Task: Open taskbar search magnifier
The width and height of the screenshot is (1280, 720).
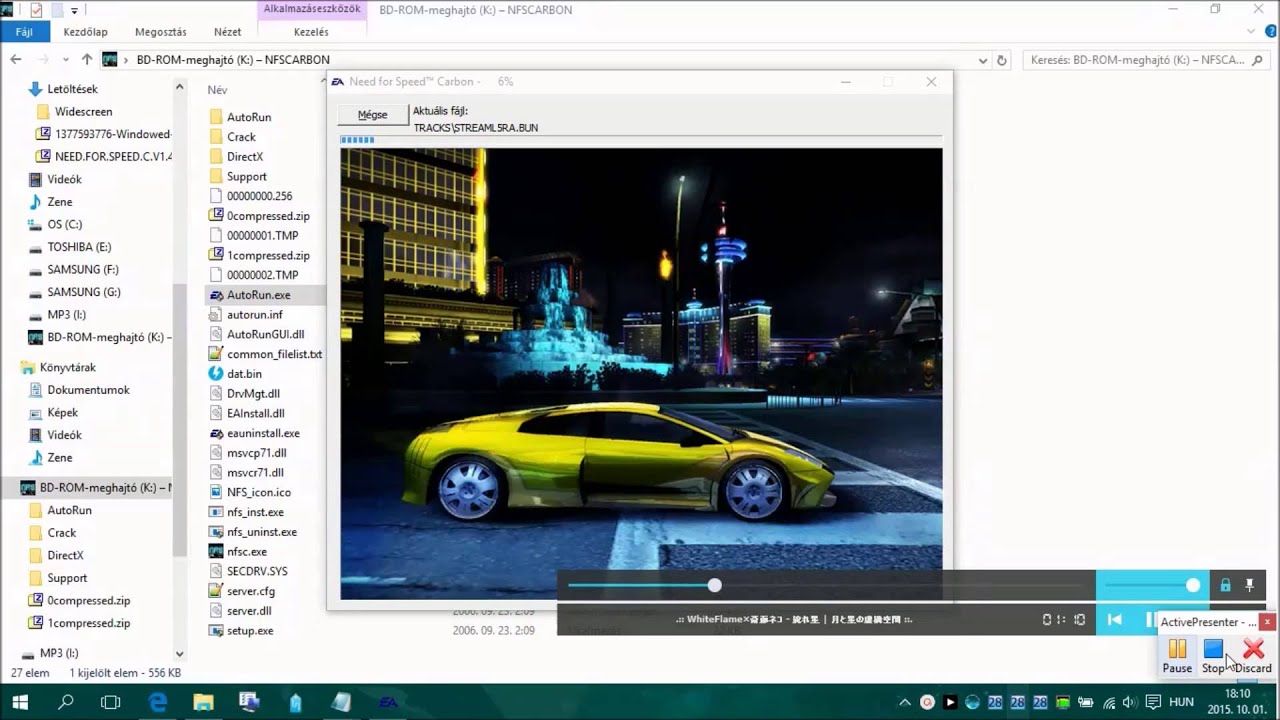Action: coord(66,702)
